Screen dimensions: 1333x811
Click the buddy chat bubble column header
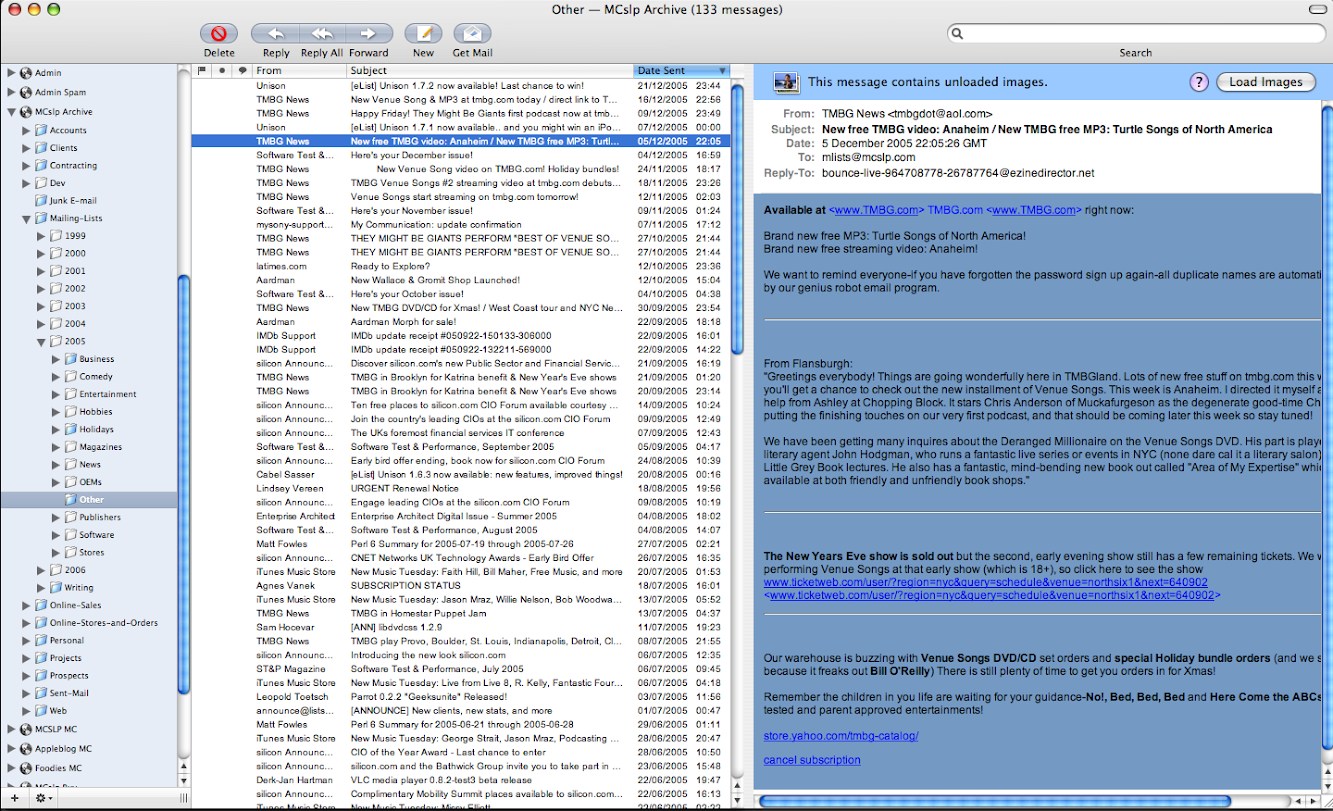tap(242, 71)
